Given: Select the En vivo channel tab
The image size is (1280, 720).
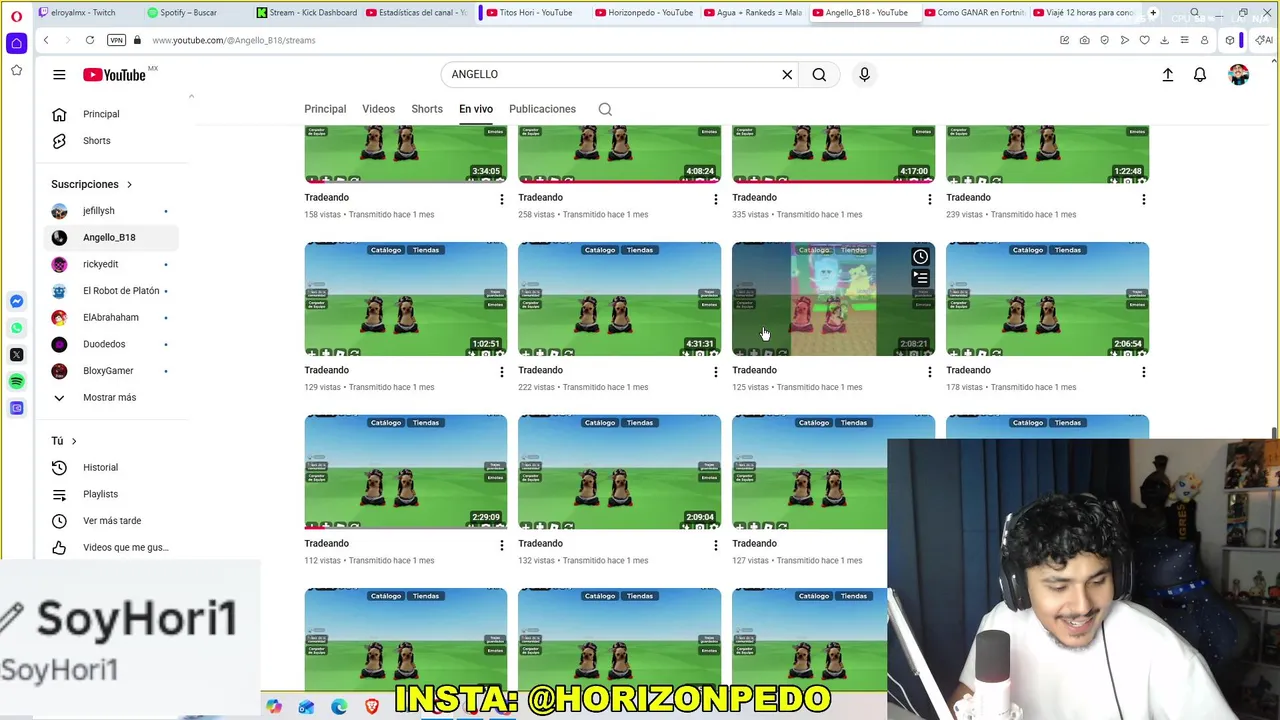Looking at the screenshot, I should (476, 109).
